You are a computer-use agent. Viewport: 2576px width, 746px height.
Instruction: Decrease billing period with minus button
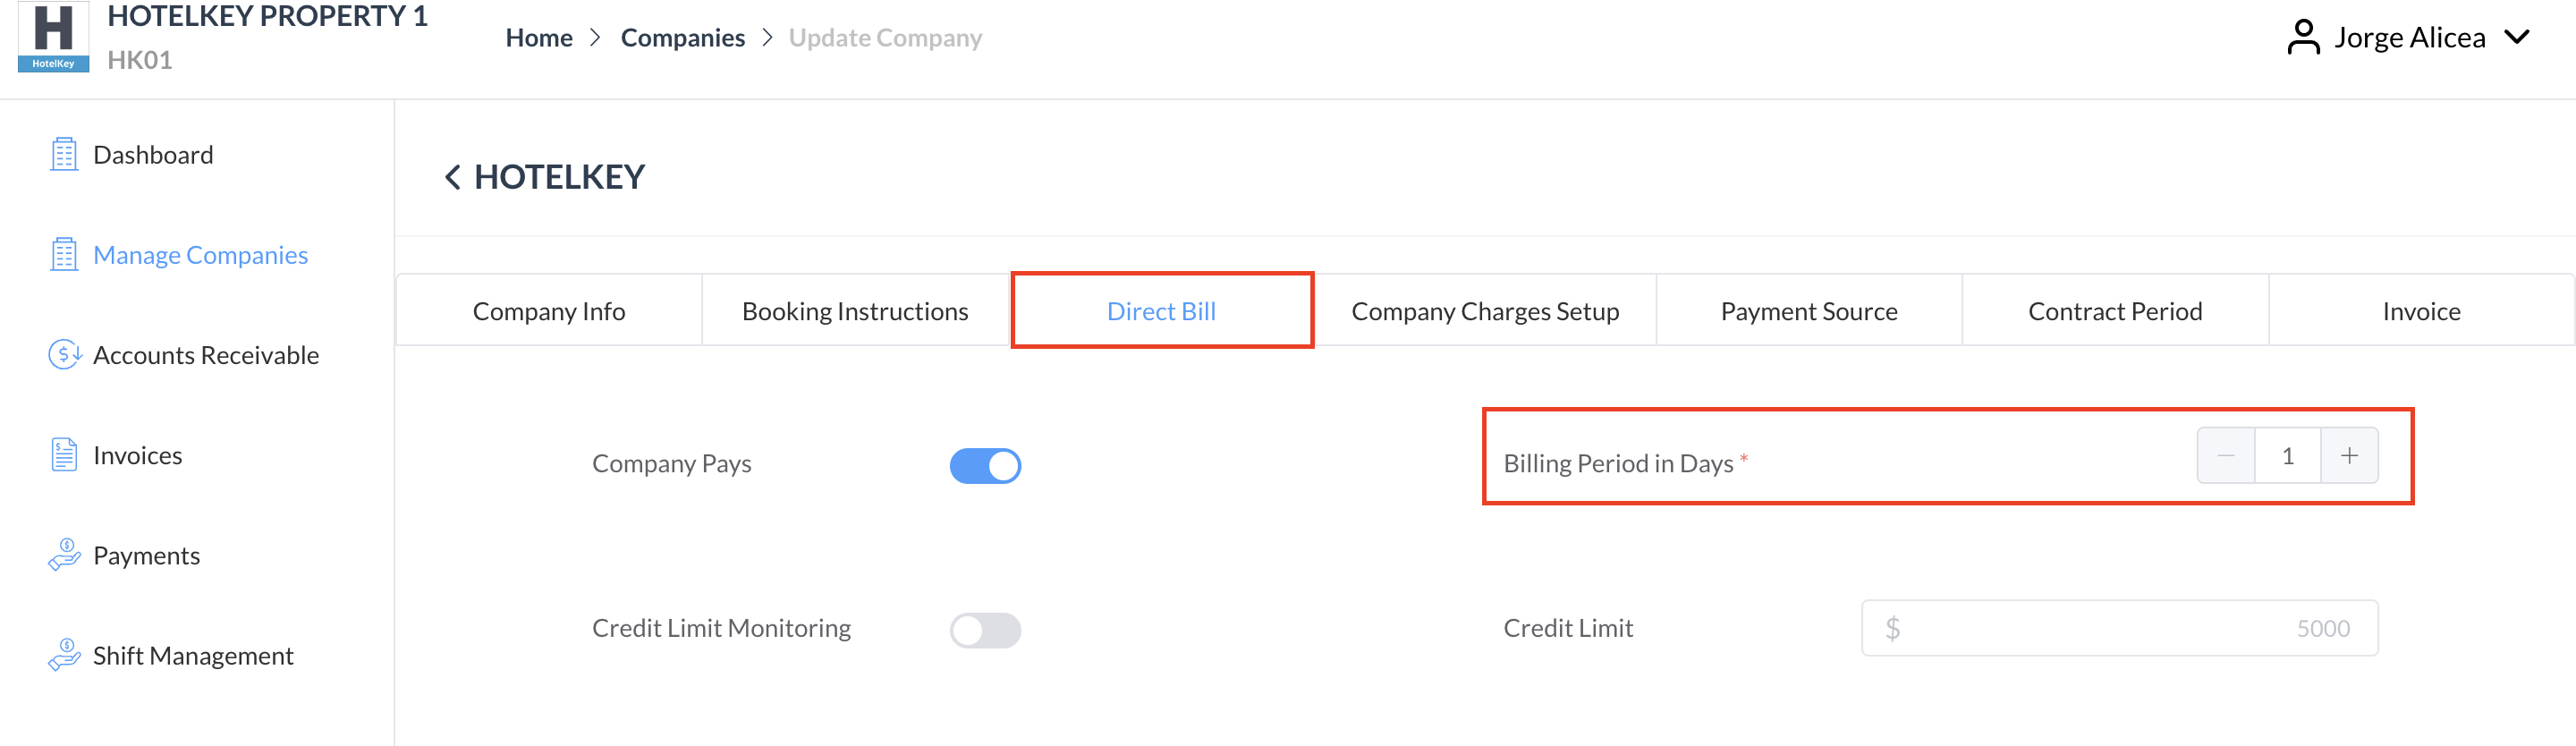pyautogui.click(x=2225, y=456)
